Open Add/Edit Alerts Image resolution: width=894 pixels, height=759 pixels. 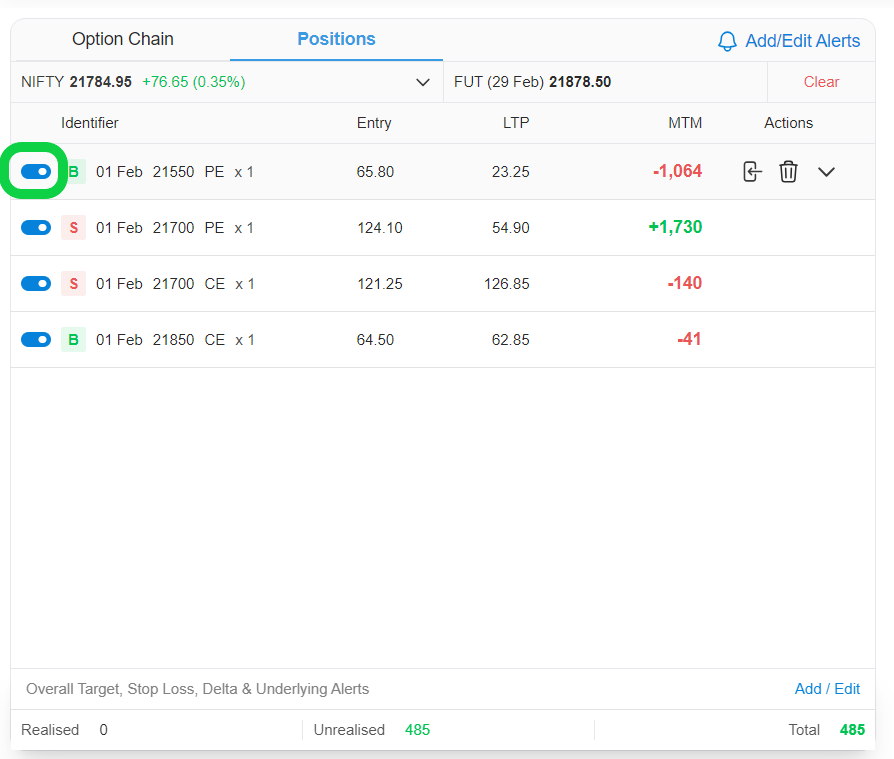pyautogui.click(x=789, y=41)
